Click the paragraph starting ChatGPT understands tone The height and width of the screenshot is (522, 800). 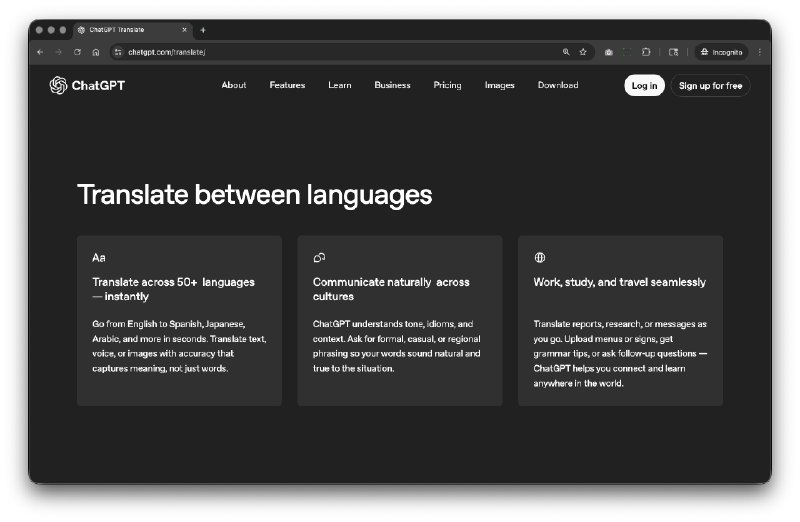[396, 346]
